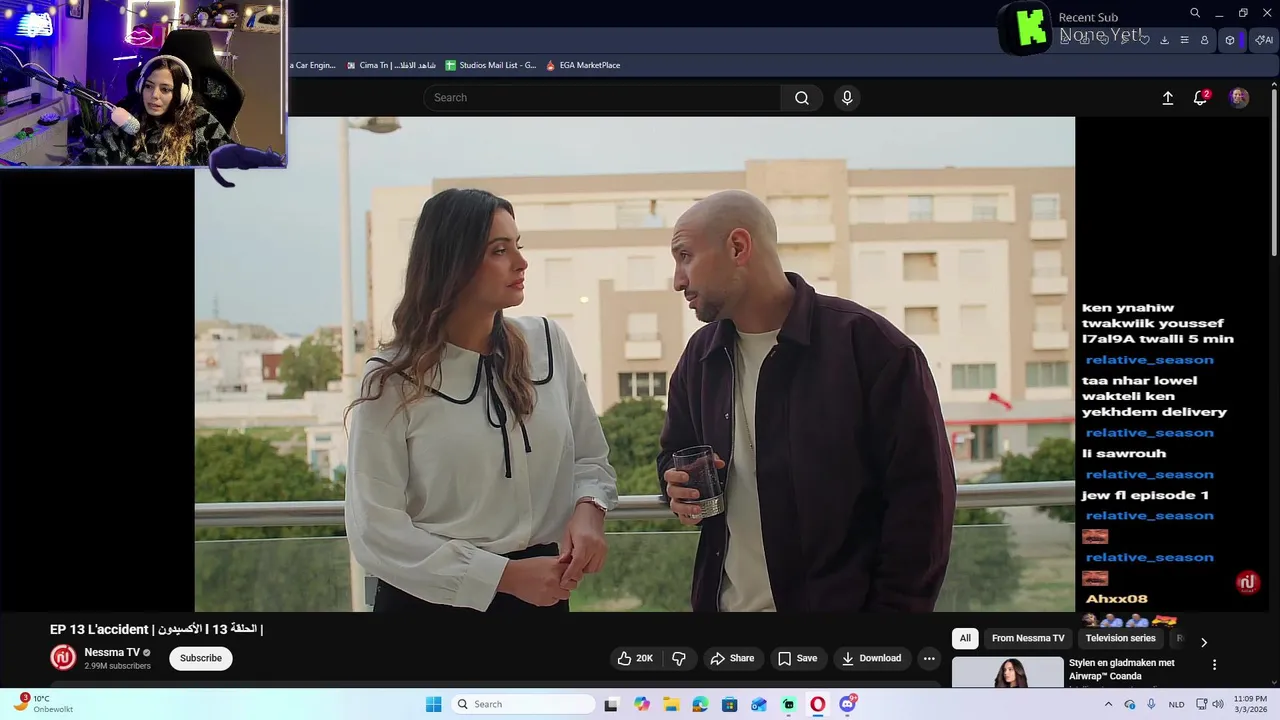Viewport: 1280px width, 720px height.
Task: Open the YouTube upload/create icon
Action: (1167, 98)
